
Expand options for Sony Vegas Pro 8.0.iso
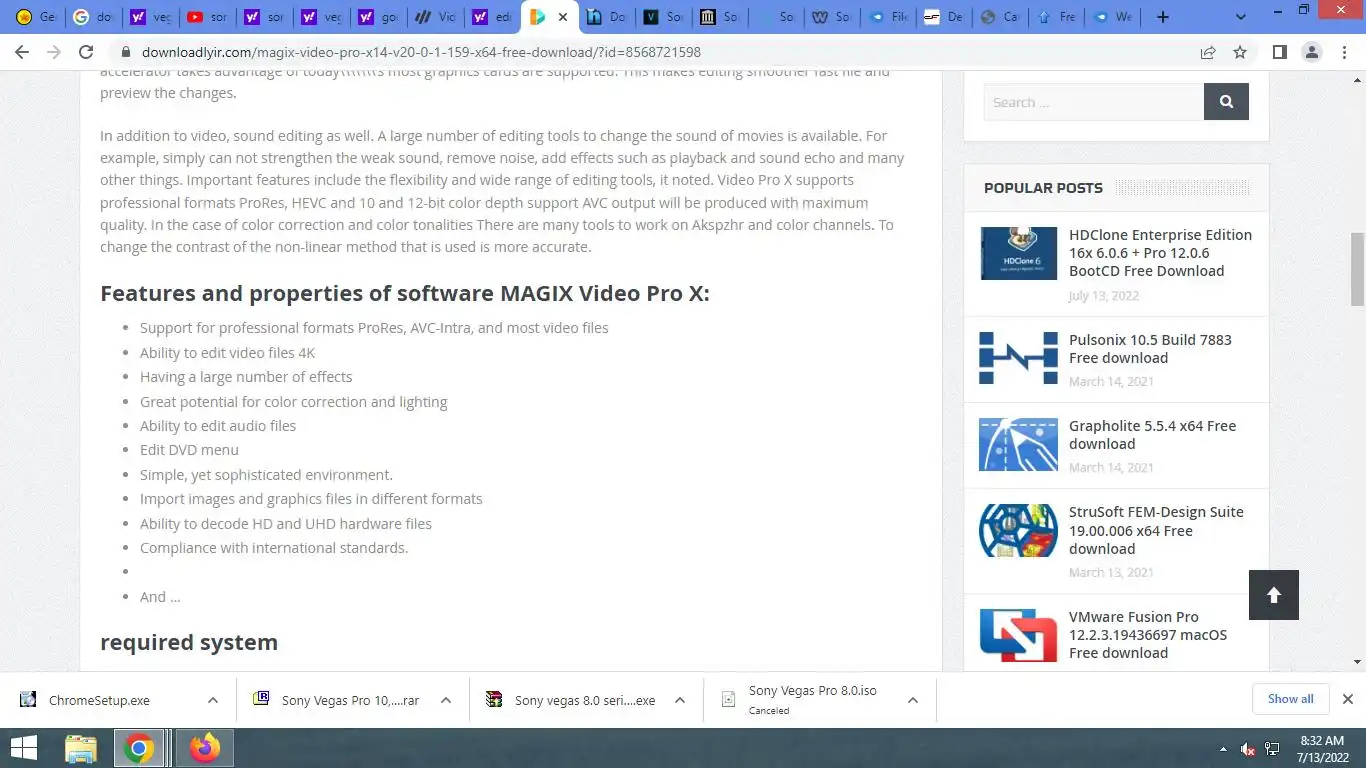913,700
